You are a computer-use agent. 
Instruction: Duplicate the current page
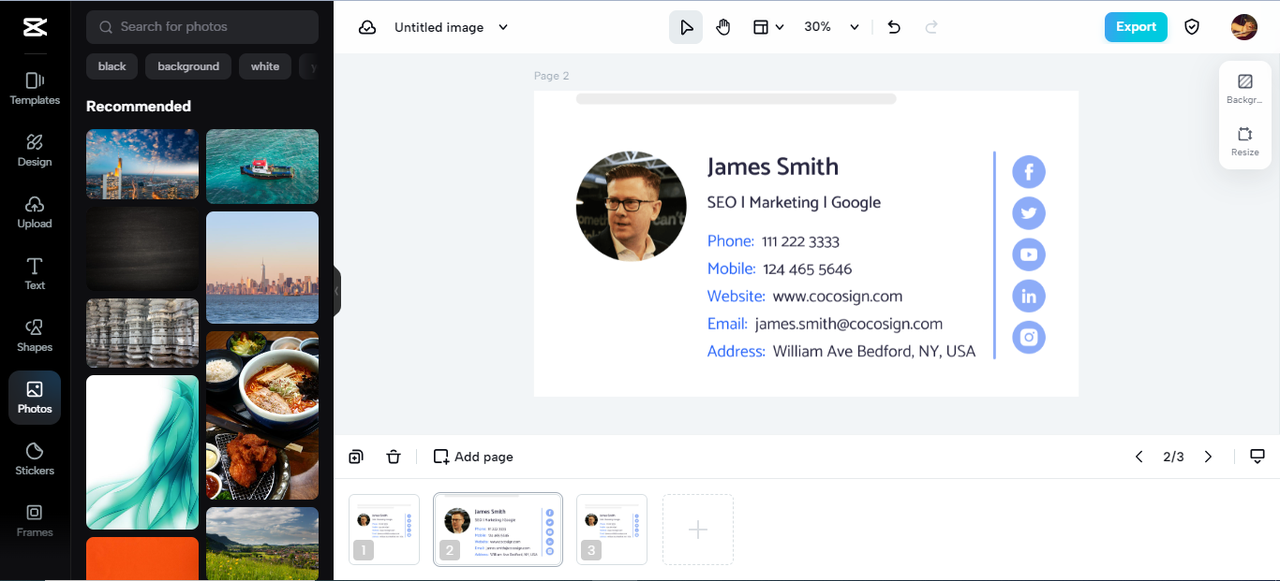(356, 457)
